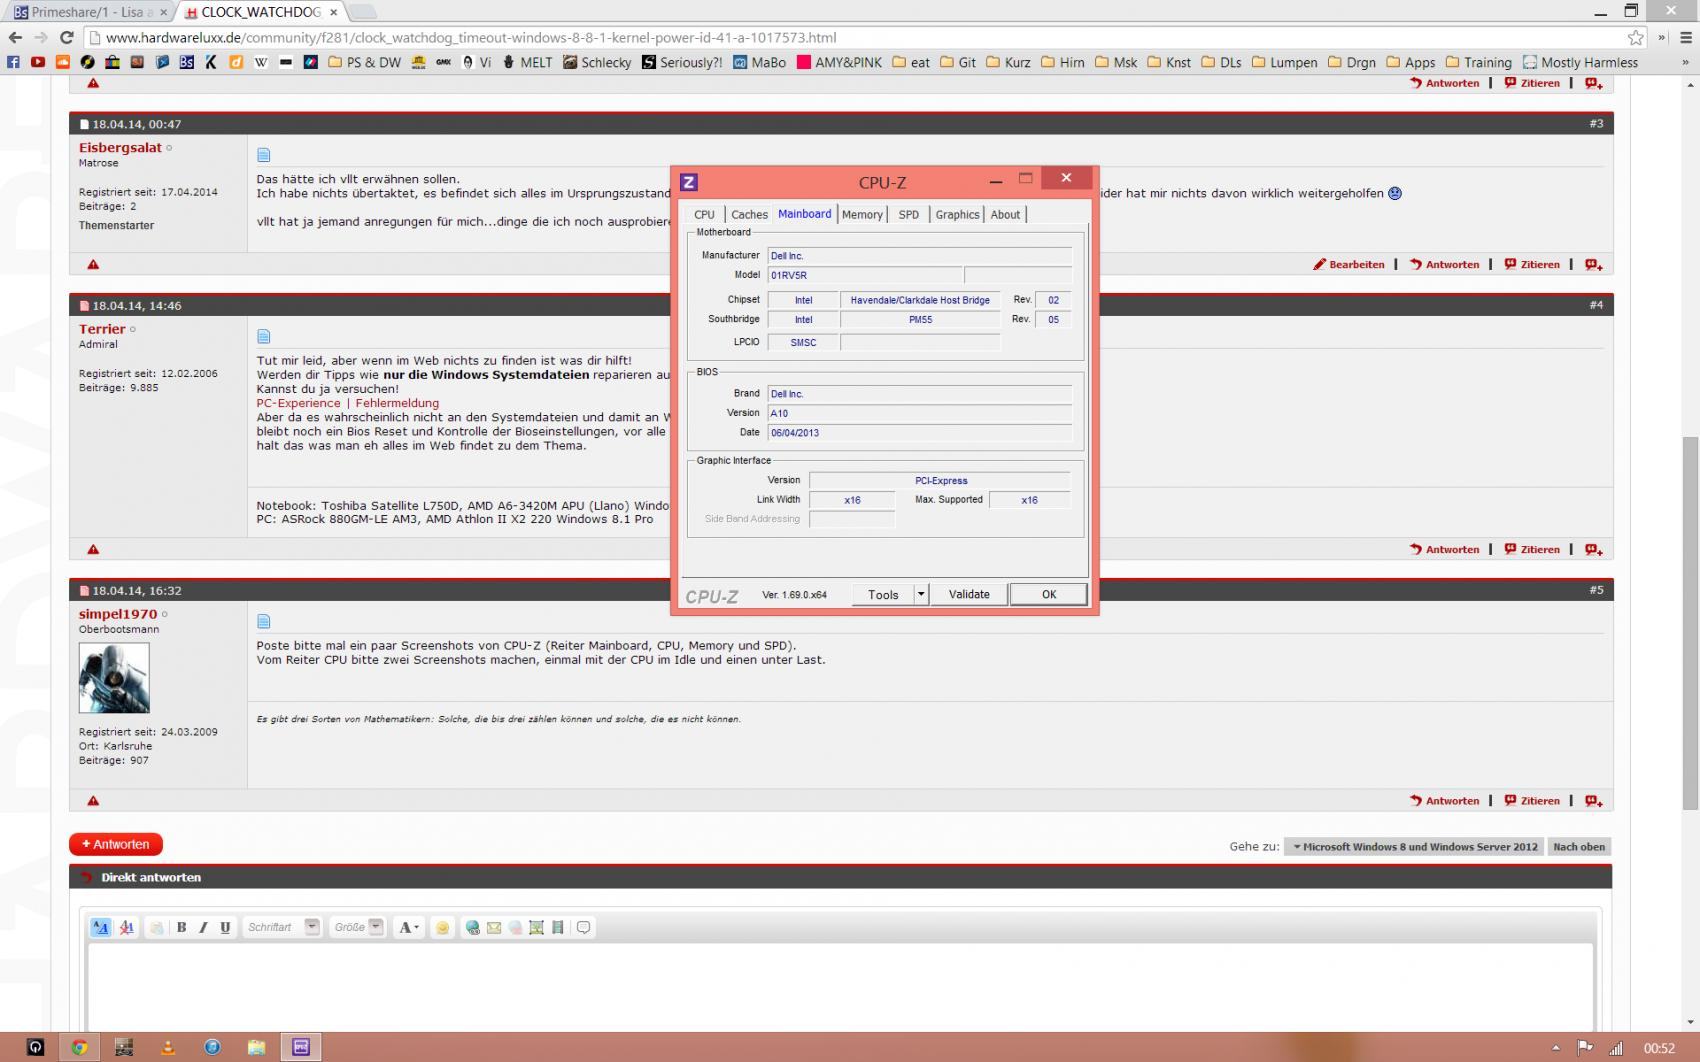This screenshot has height=1062, width=1700.
Task: Open the smiley picker in the editor
Action: coord(442,927)
